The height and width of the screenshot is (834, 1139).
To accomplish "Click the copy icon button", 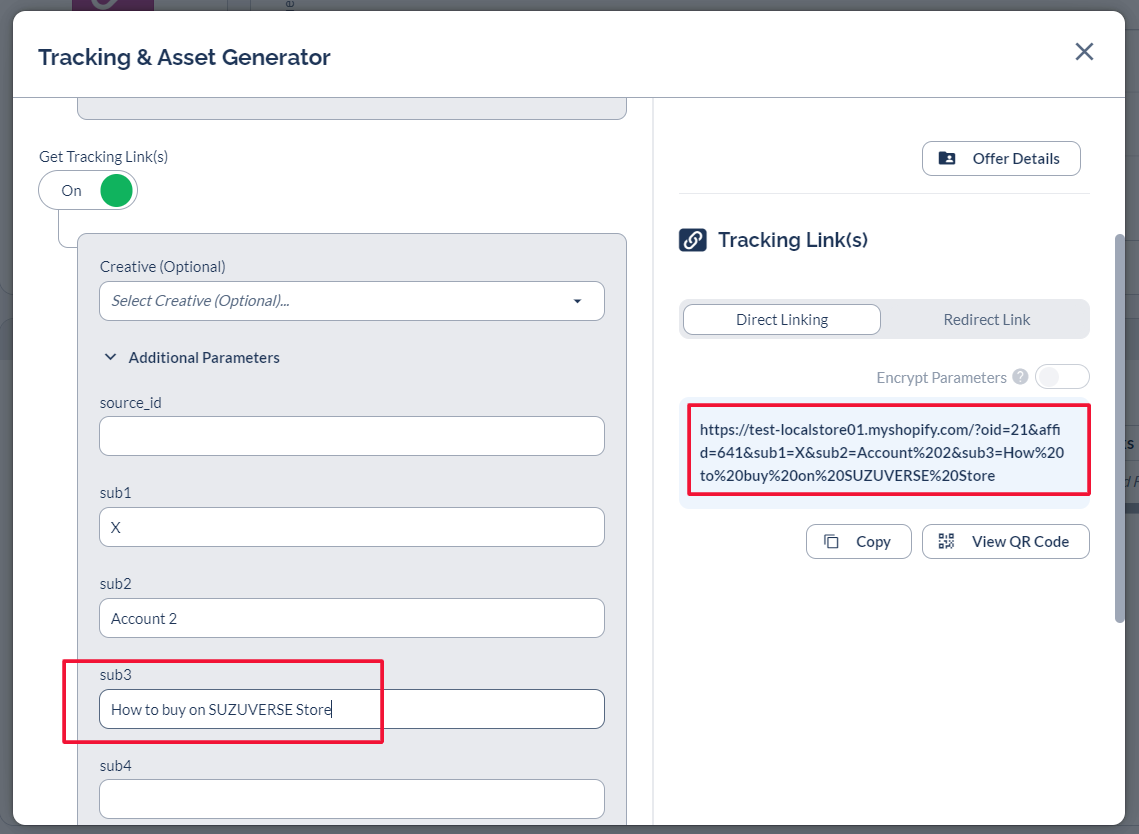I will 858,541.
